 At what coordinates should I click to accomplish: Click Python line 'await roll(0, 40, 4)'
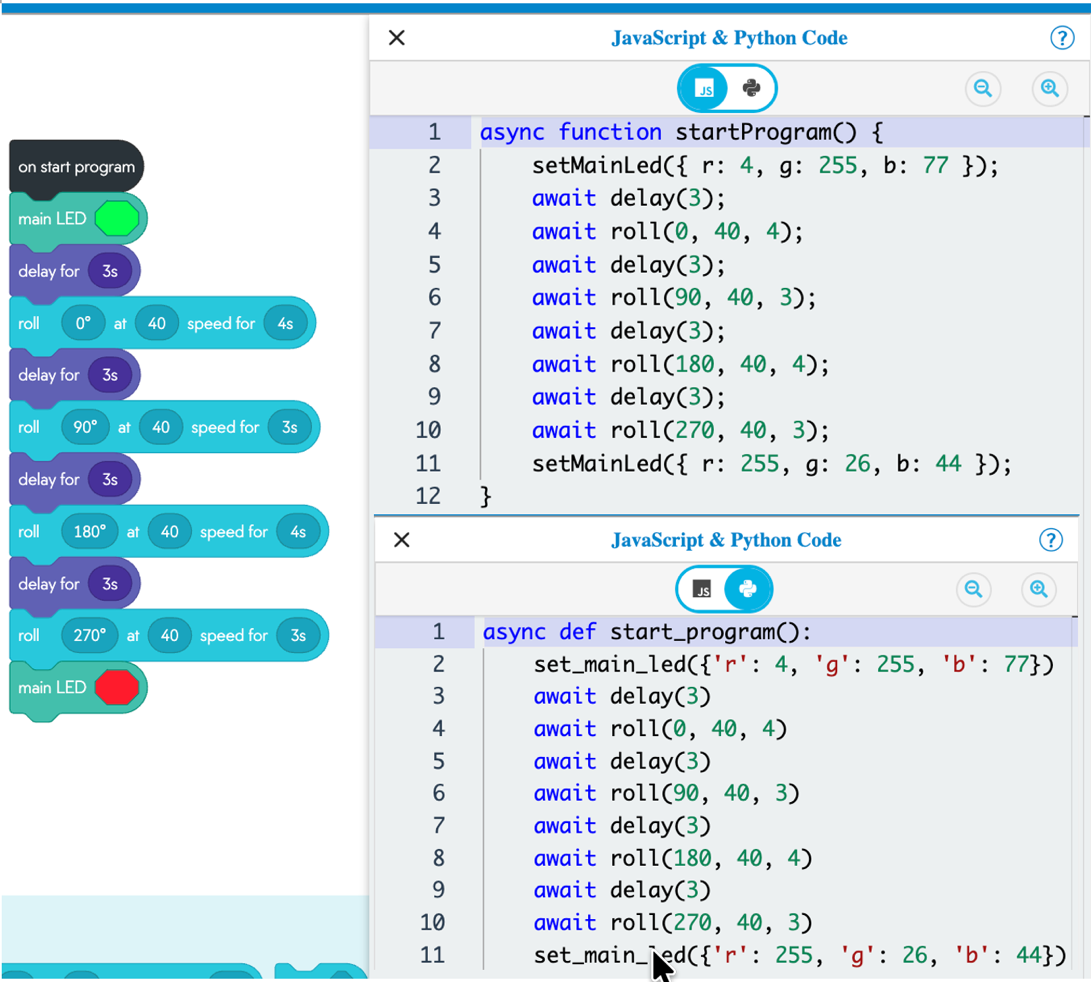pyautogui.click(x=660, y=729)
